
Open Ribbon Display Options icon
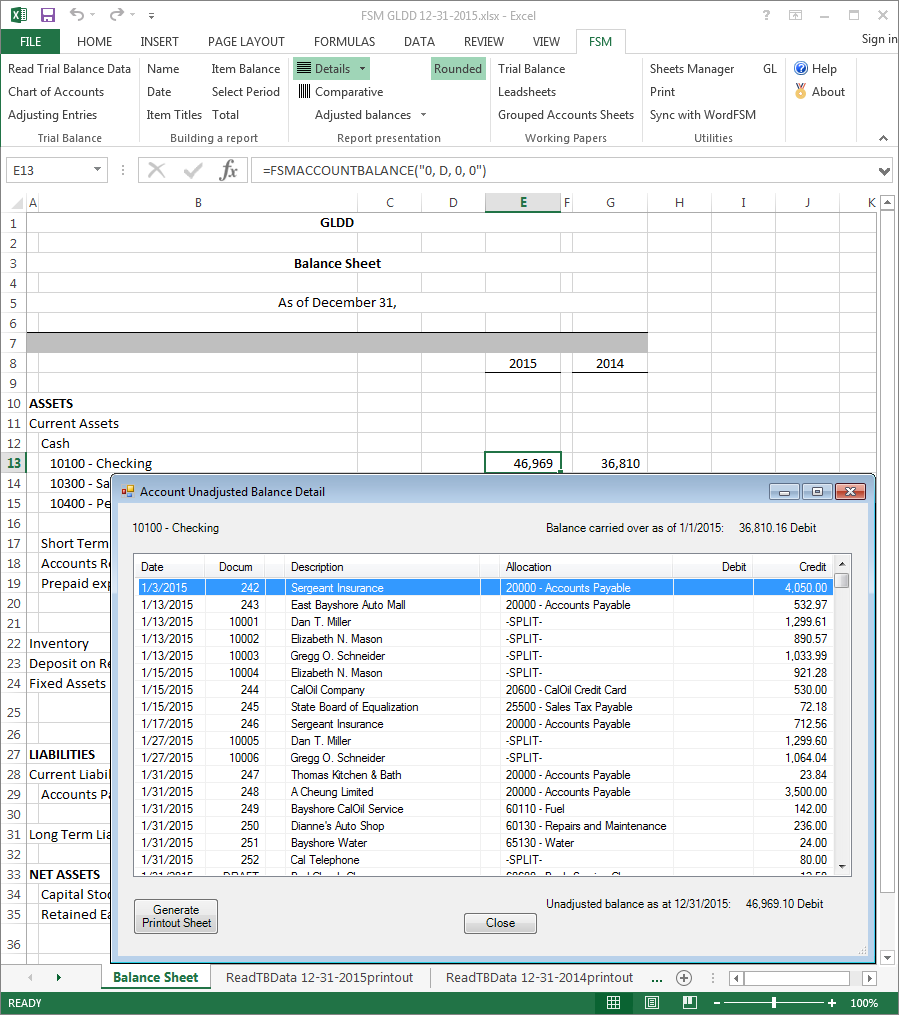tap(795, 15)
